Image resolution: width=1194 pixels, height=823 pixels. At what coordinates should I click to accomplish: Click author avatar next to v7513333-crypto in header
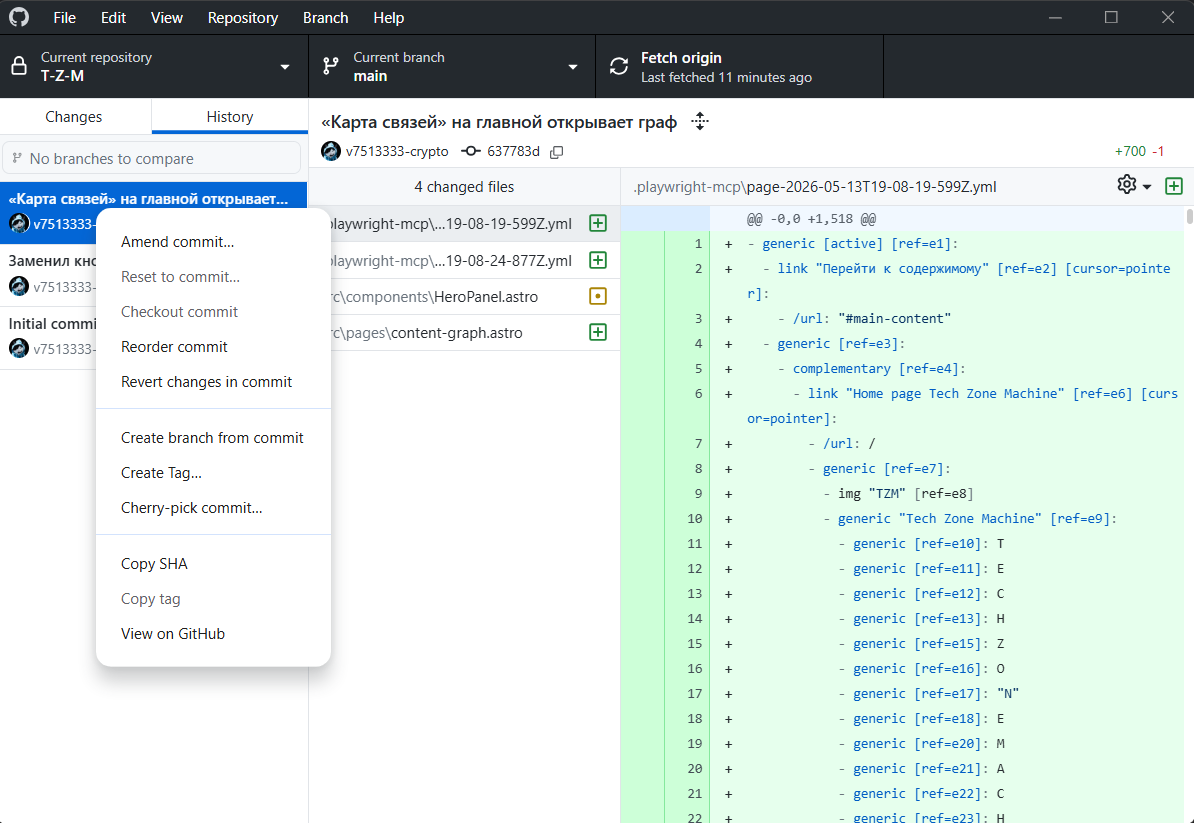(x=331, y=151)
